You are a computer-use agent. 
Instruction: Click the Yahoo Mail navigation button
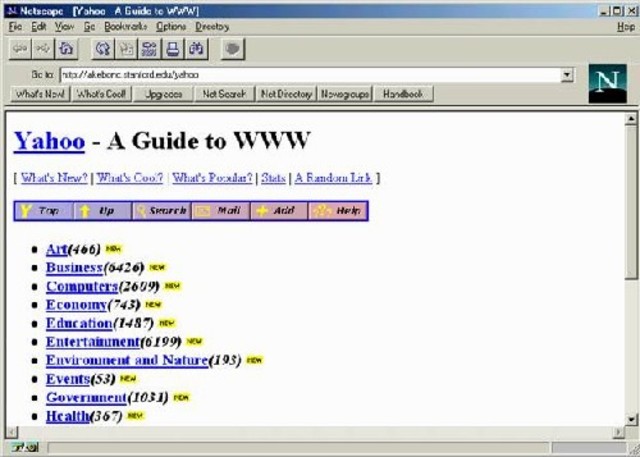(x=220, y=211)
